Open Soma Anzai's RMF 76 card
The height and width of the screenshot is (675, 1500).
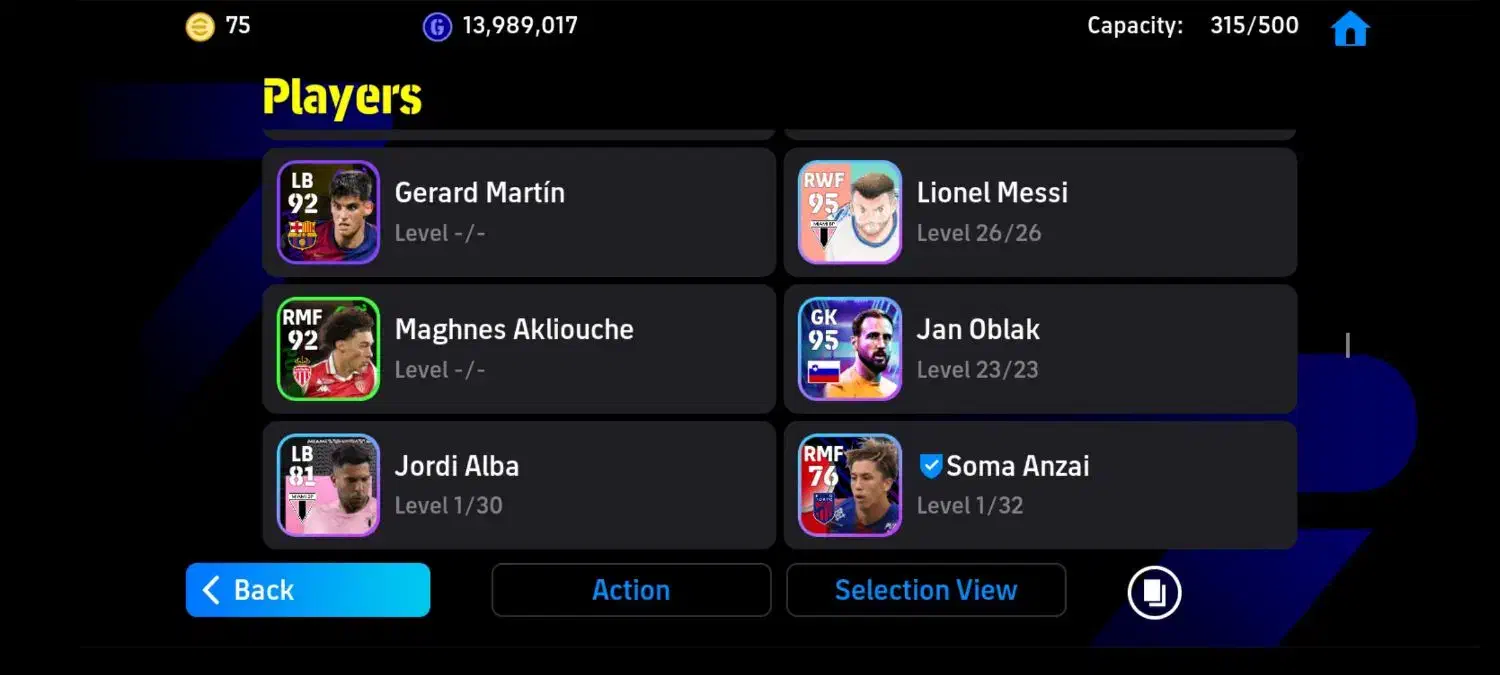click(850, 485)
